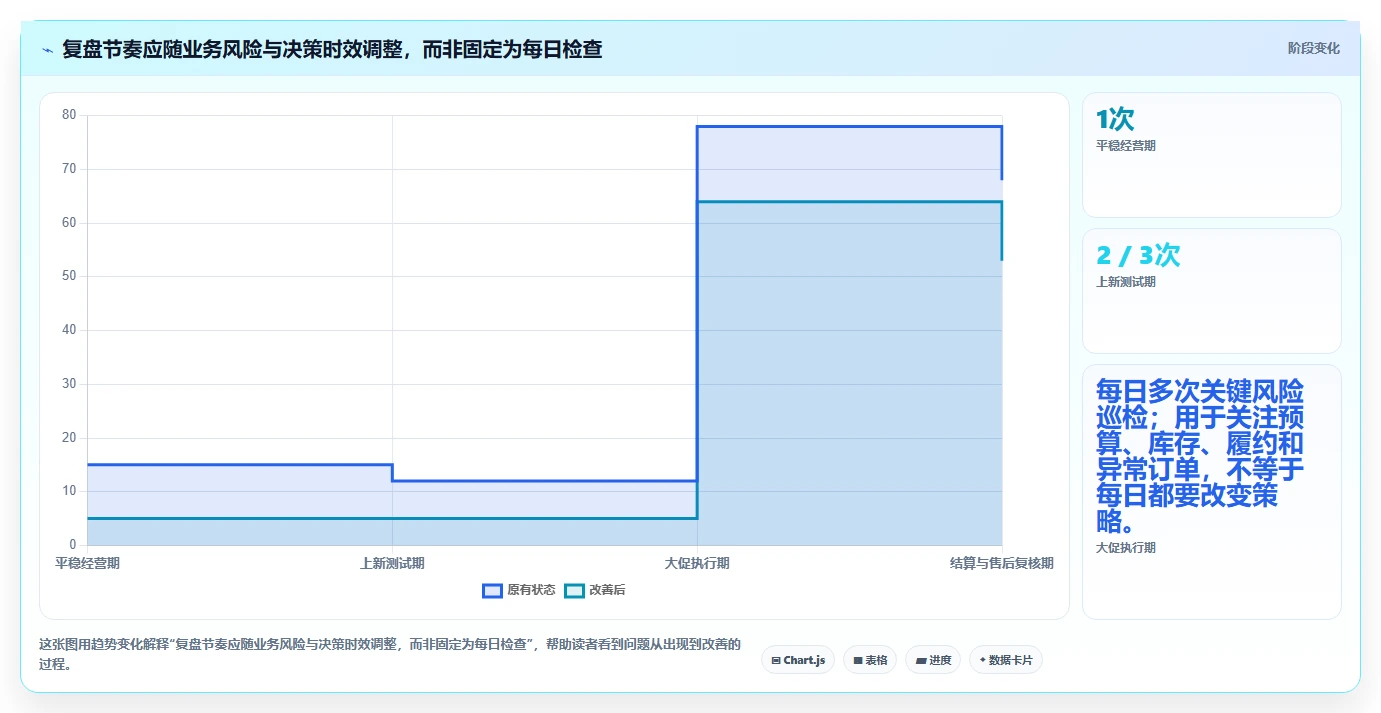Select the 1次 平稳经营期 card

[1211, 155]
